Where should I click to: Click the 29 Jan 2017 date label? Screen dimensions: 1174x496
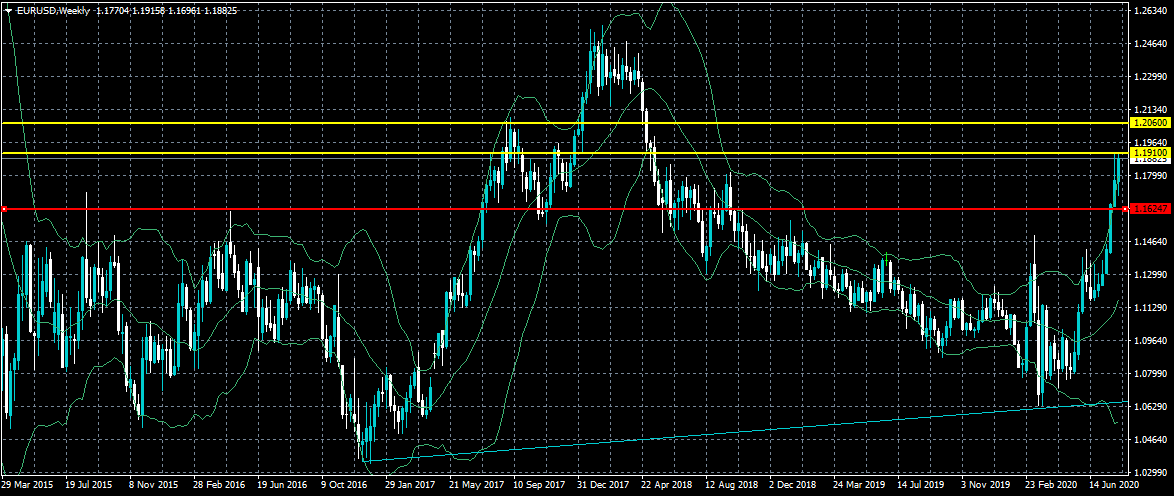tap(410, 486)
